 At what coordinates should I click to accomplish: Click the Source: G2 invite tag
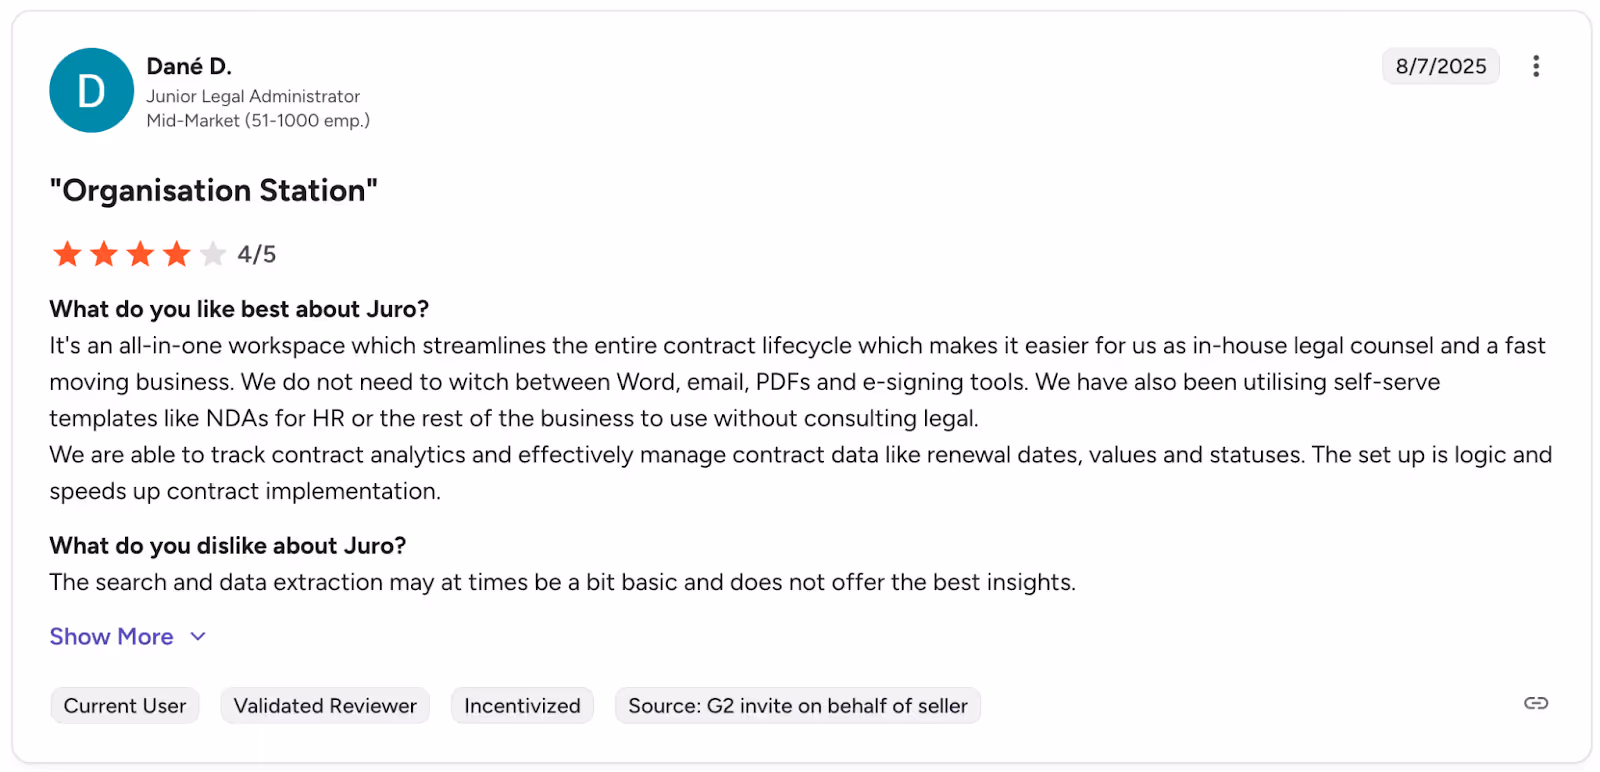[797, 705]
